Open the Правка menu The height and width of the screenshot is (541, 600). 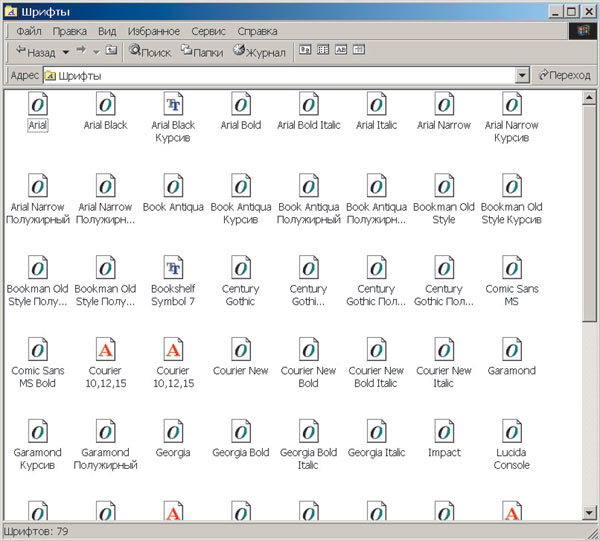(x=70, y=31)
